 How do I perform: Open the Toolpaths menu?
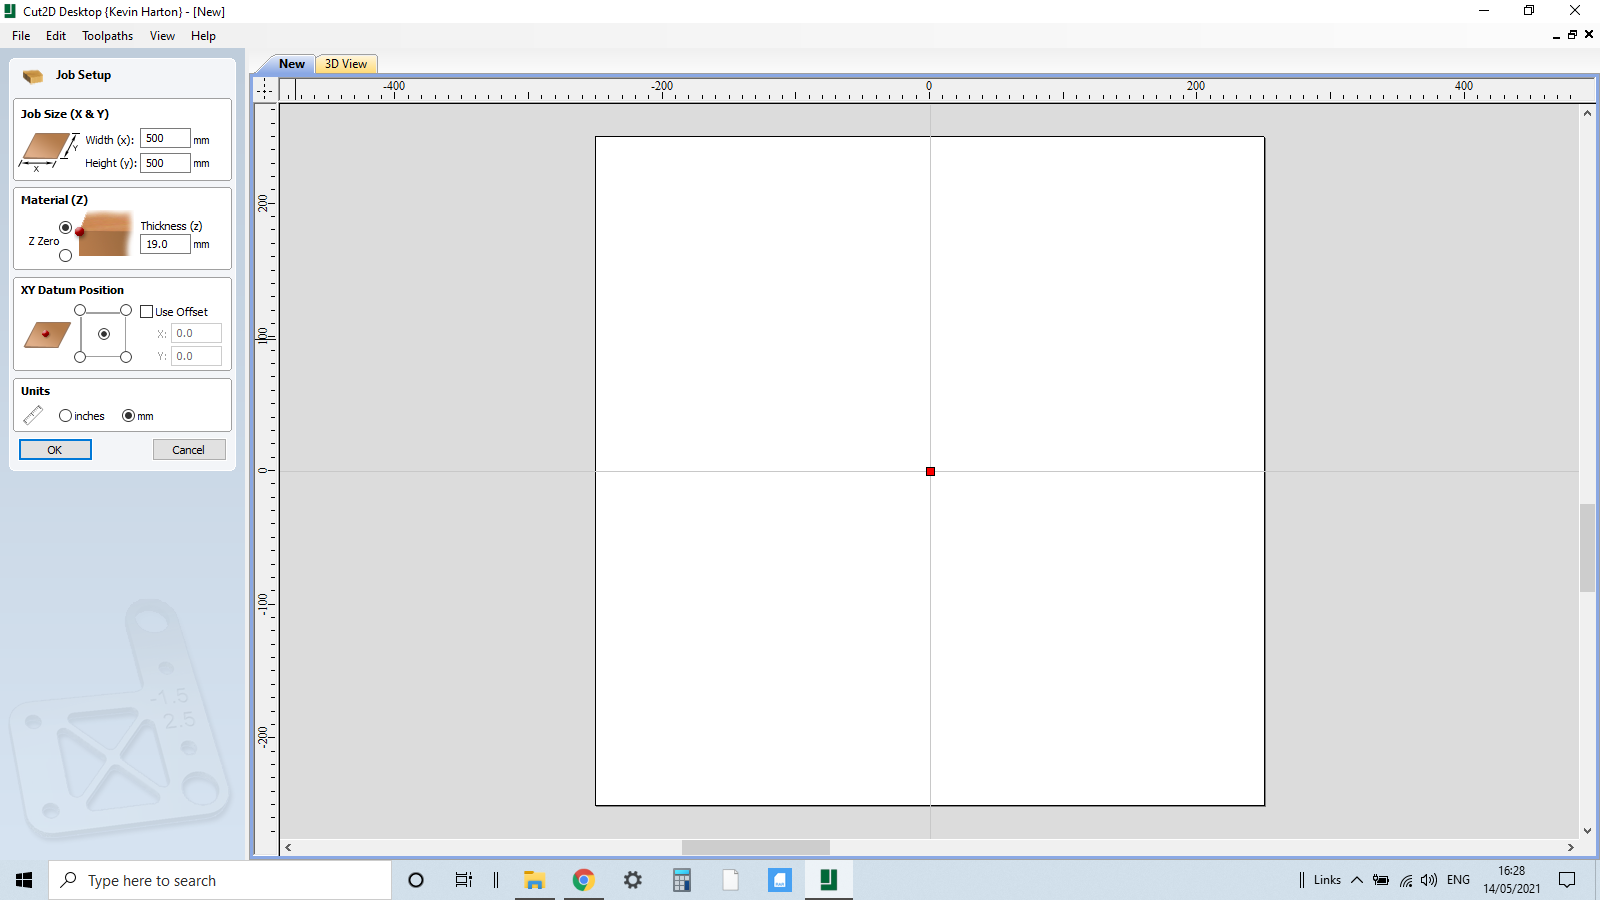point(107,36)
